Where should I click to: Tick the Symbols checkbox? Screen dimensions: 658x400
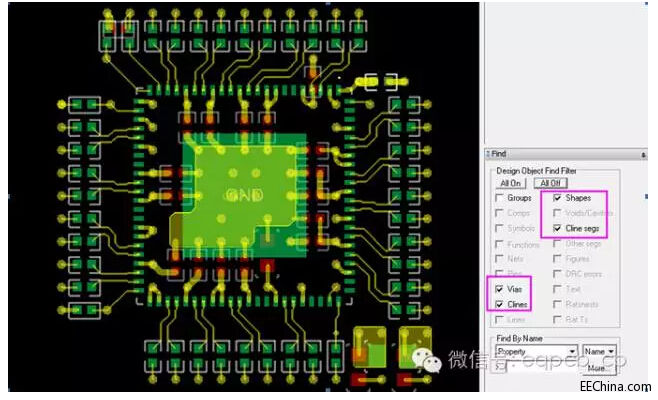coord(500,228)
